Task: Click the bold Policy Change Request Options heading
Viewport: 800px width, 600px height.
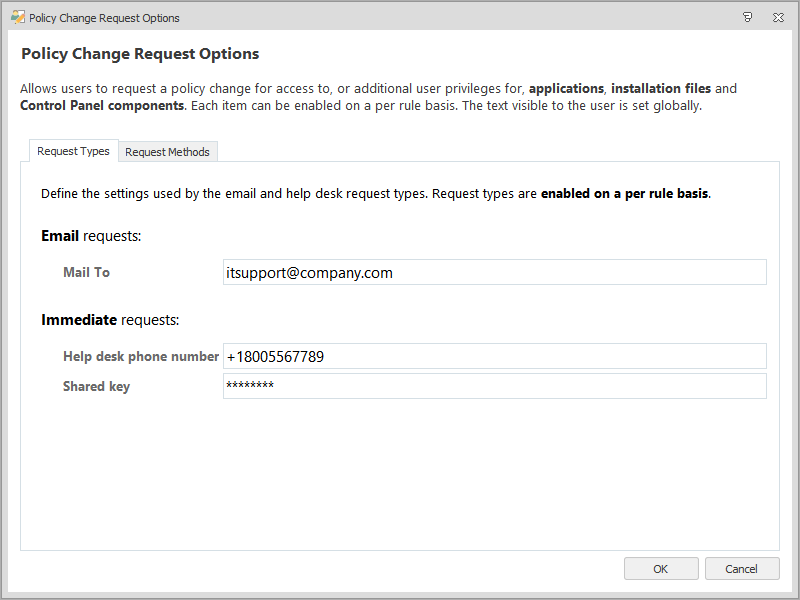Action: pyautogui.click(x=140, y=54)
